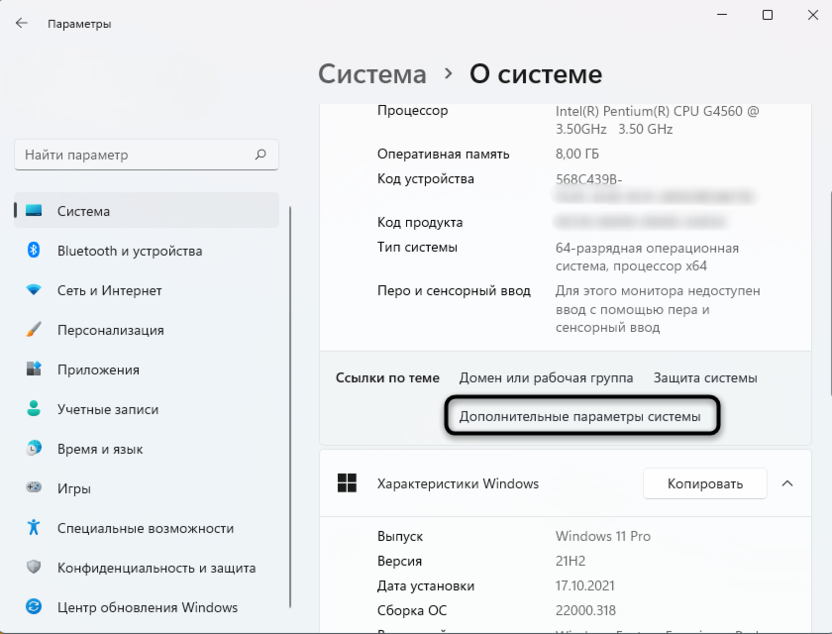Go to the Игры section
This screenshot has width=832, height=634.
tap(146, 488)
